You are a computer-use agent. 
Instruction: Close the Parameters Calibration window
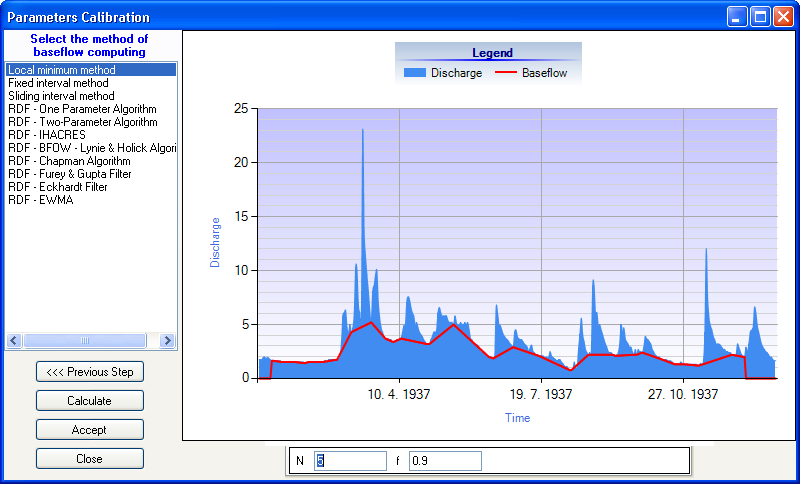coord(783,17)
